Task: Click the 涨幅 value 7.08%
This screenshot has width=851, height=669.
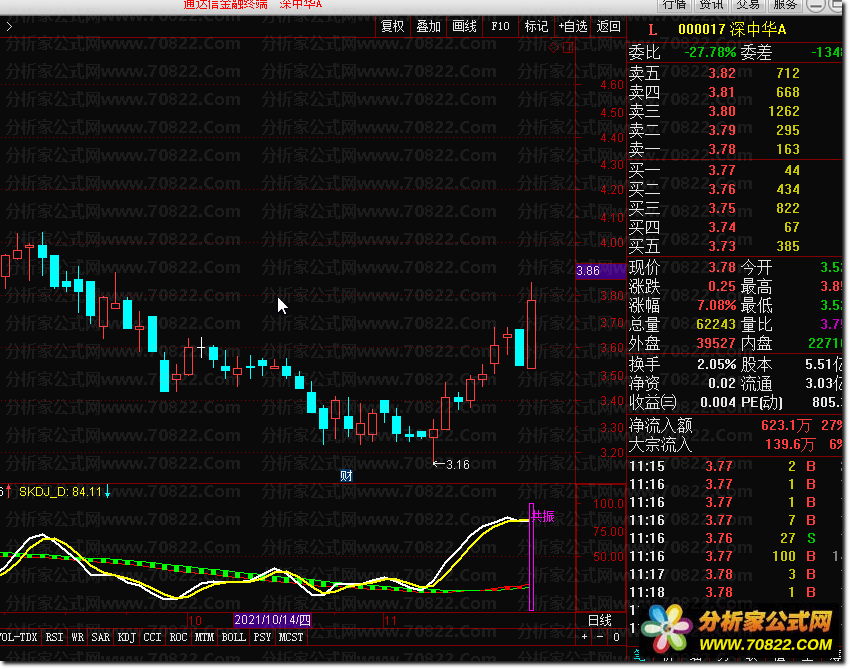Action: tap(716, 305)
